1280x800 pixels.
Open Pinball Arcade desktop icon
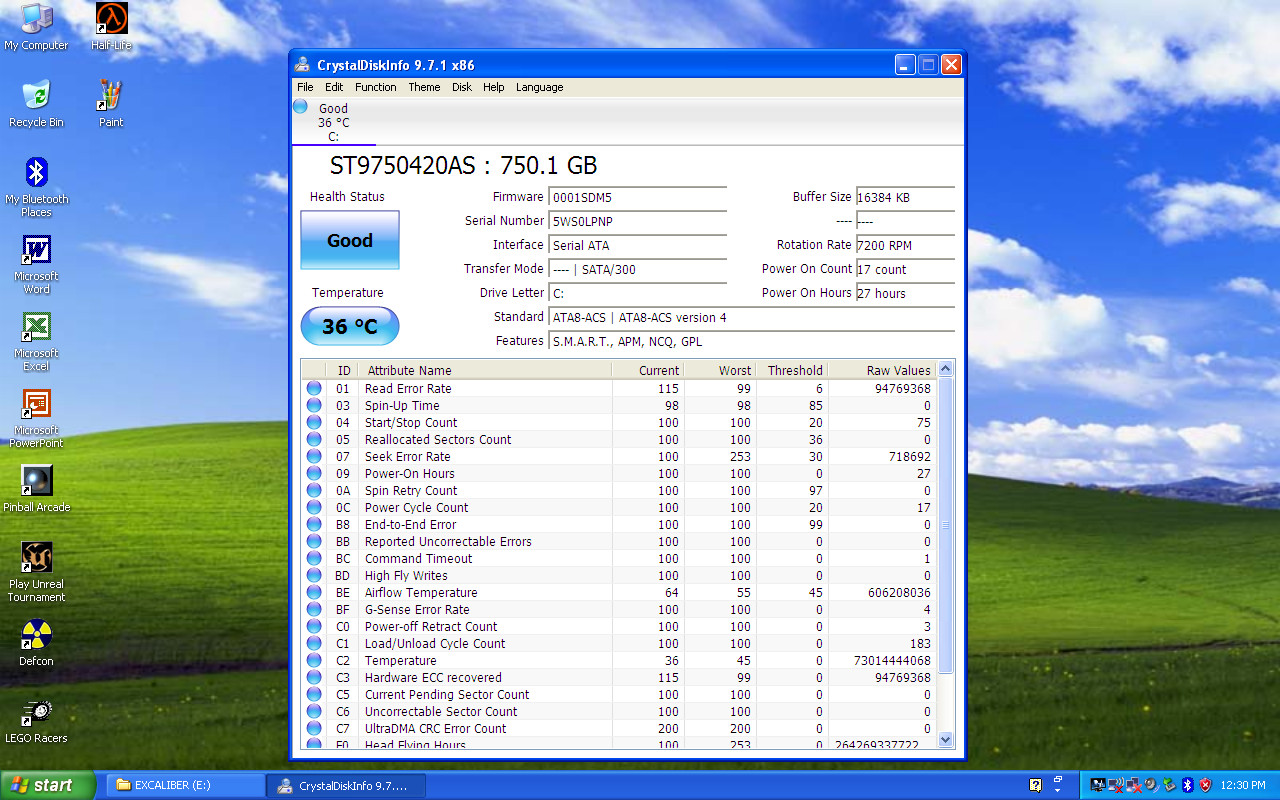point(36,489)
